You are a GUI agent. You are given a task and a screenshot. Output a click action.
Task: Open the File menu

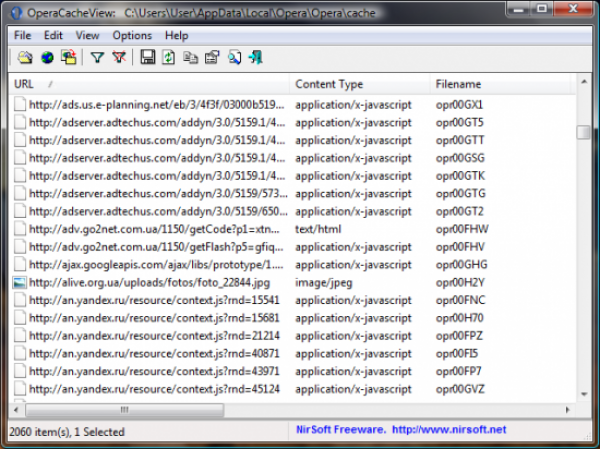pos(23,36)
